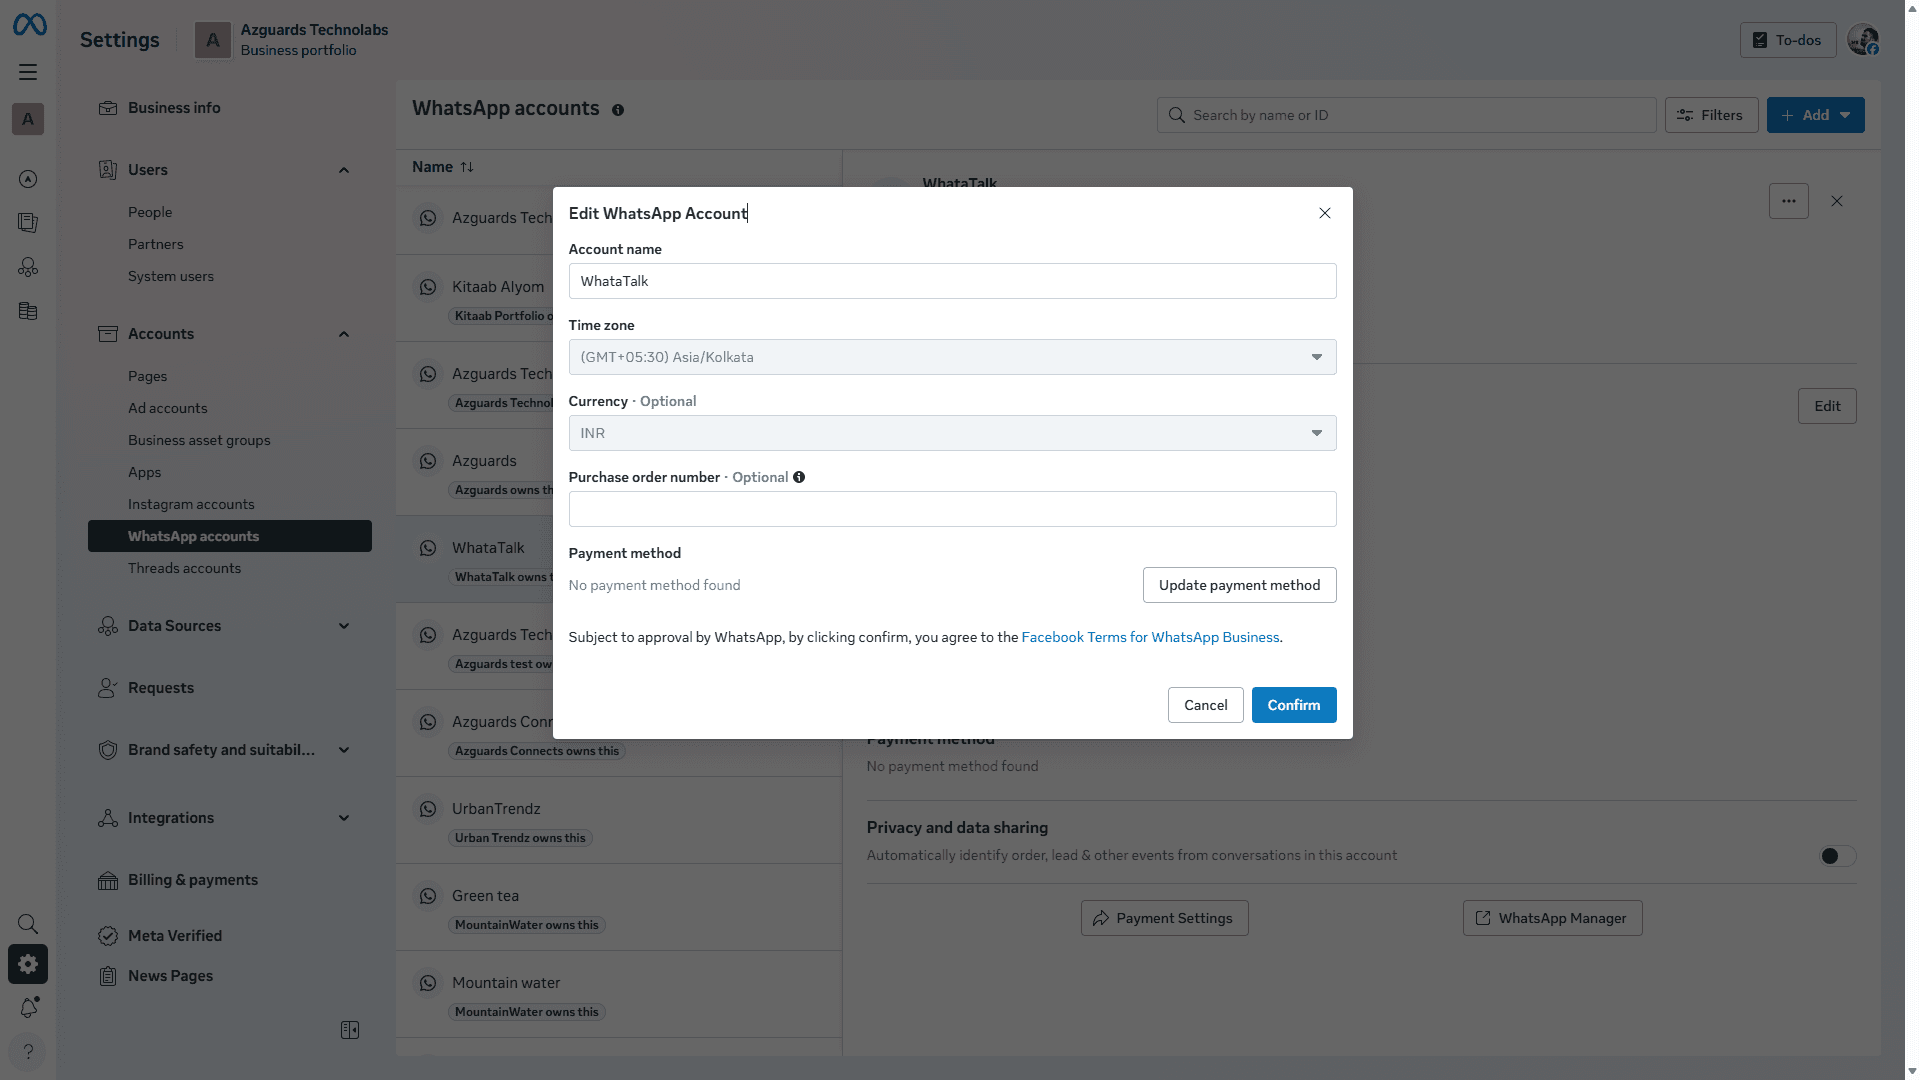This screenshot has width=1920, height=1080.
Task: Click the Edit button in details panel
Action: pos(1827,406)
